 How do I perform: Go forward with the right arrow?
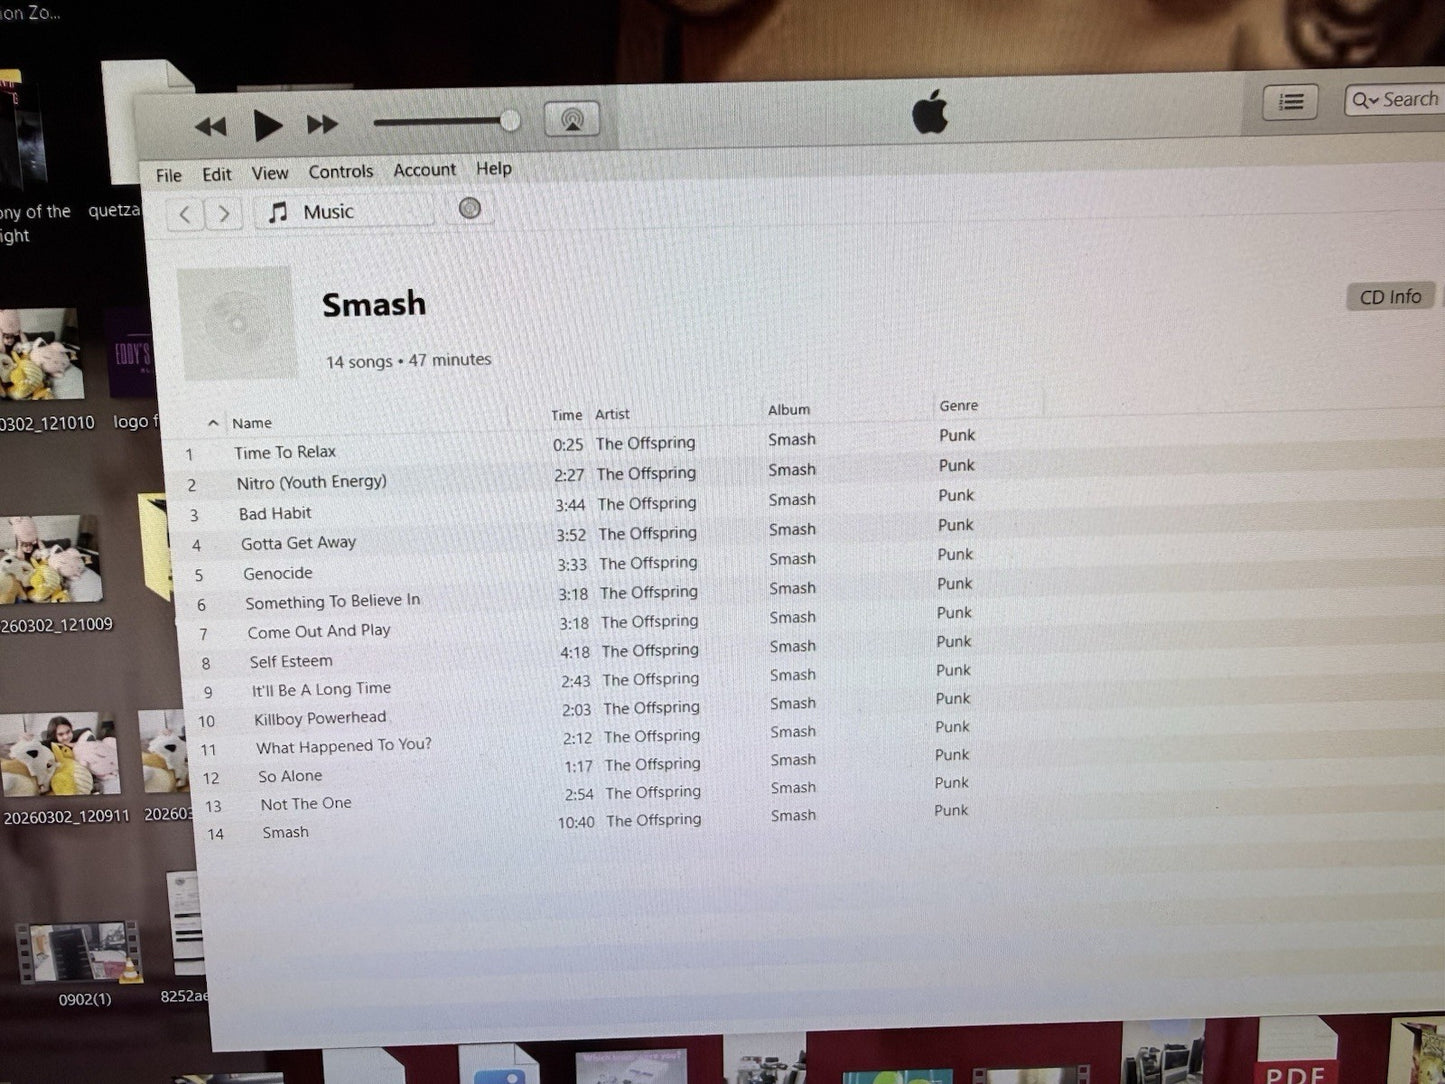pyautogui.click(x=224, y=213)
